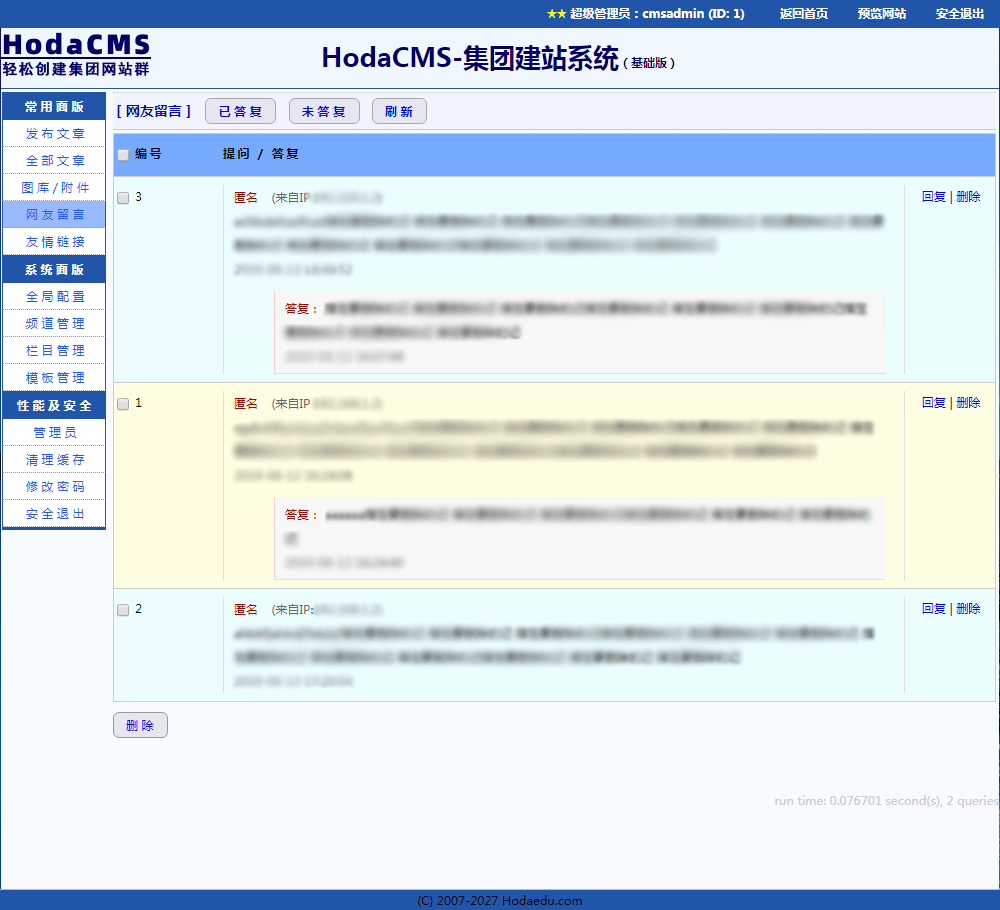Filter by 已答复 messages
Viewport: 1000px width, 910px height.
pos(240,112)
